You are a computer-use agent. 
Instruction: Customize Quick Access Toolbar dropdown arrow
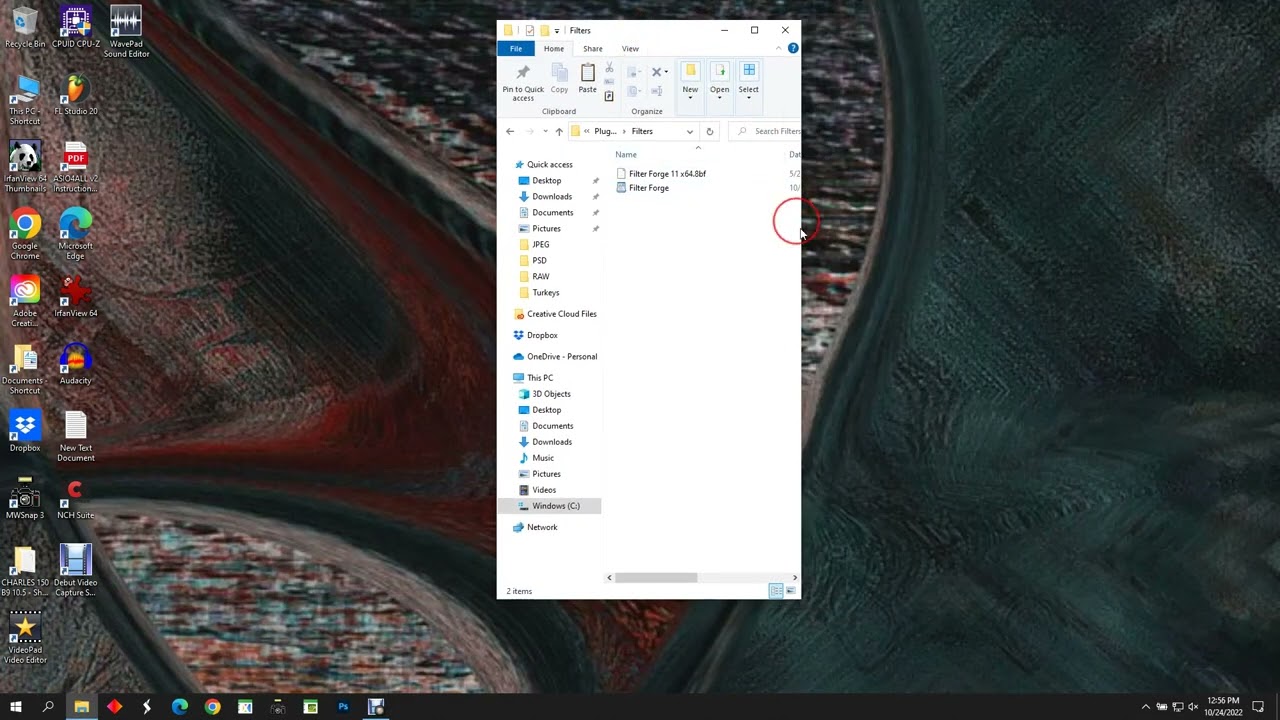pyautogui.click(x=558, y=30)
